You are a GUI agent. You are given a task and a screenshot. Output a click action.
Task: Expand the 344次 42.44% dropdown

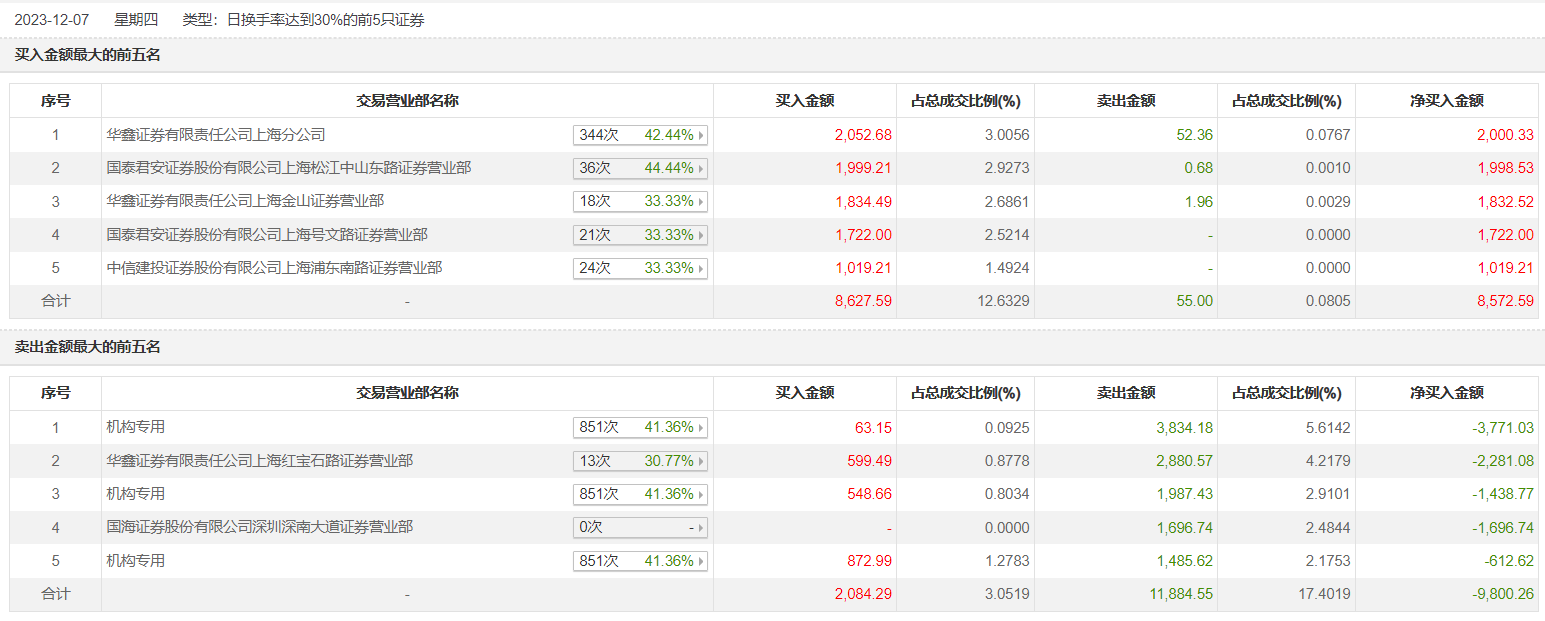(640, 135)
